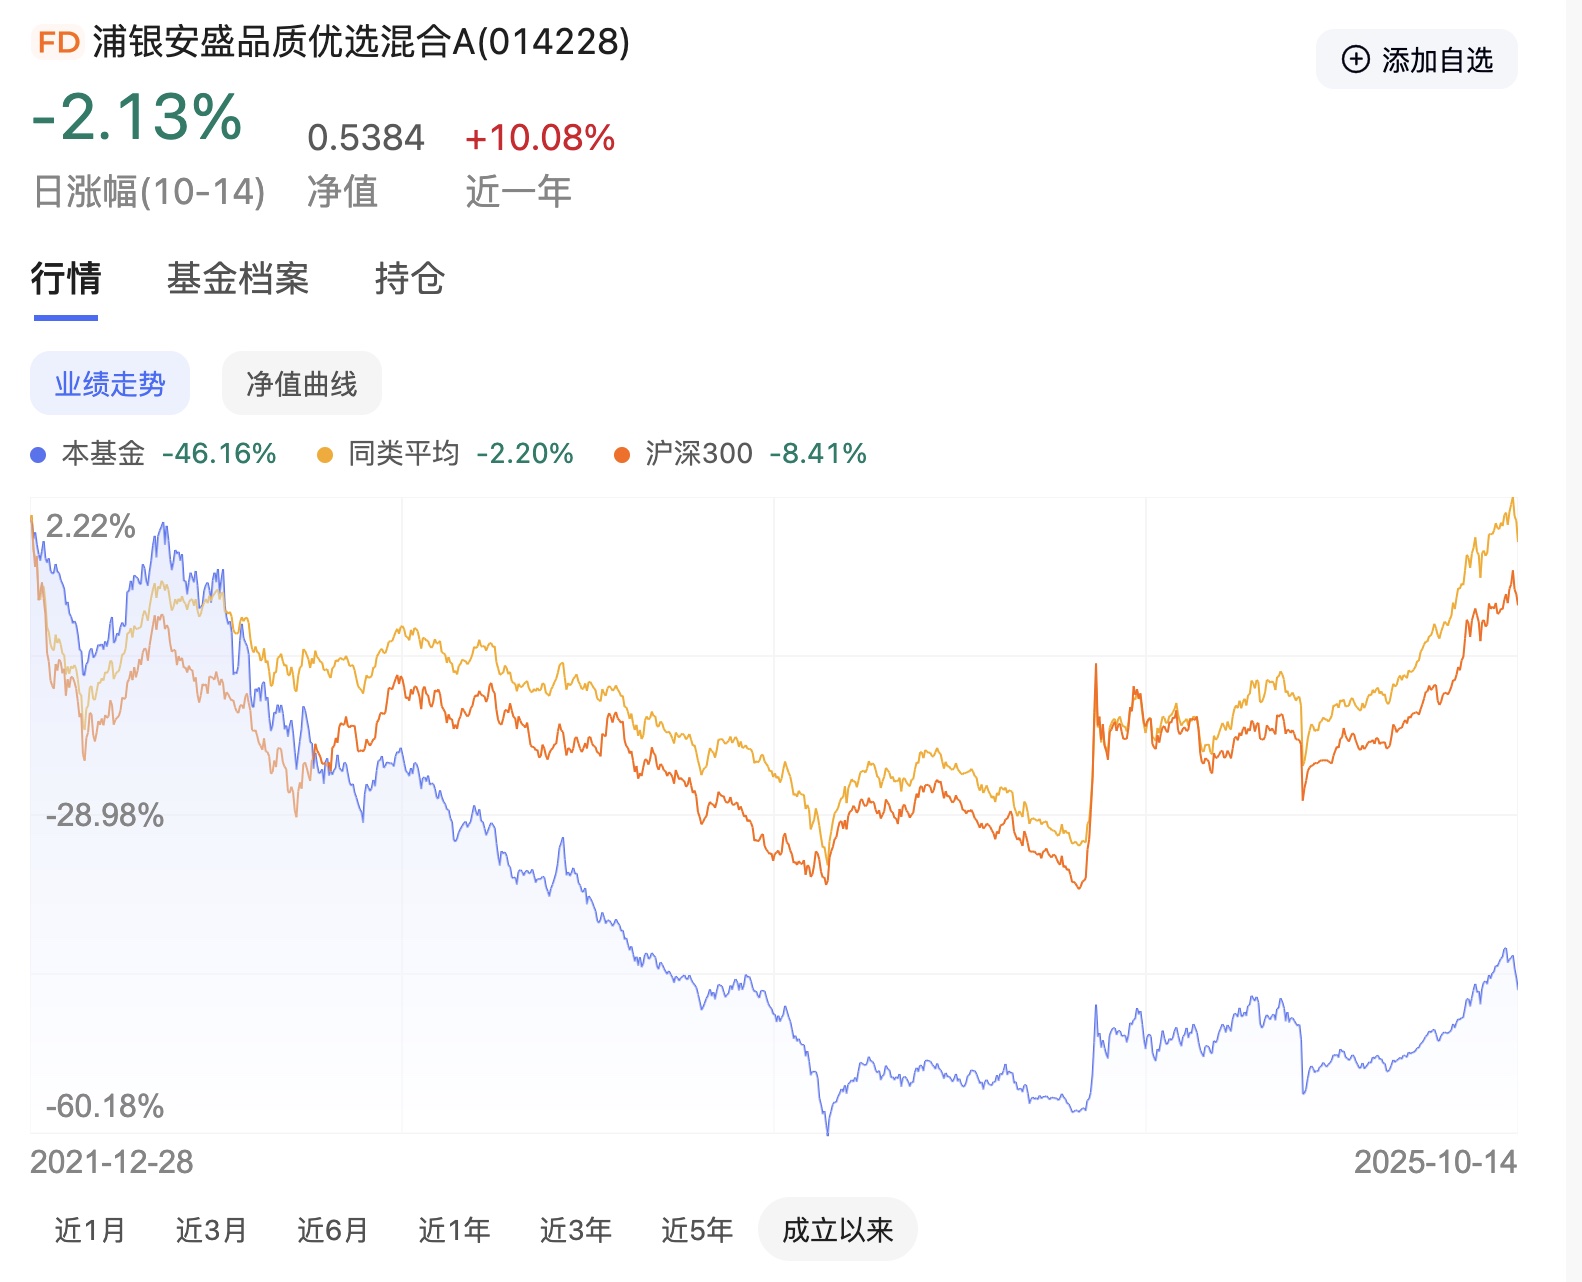Select the 近5年 time range
This screenshot has width=1582, height=1282.
pos(696,1230)
